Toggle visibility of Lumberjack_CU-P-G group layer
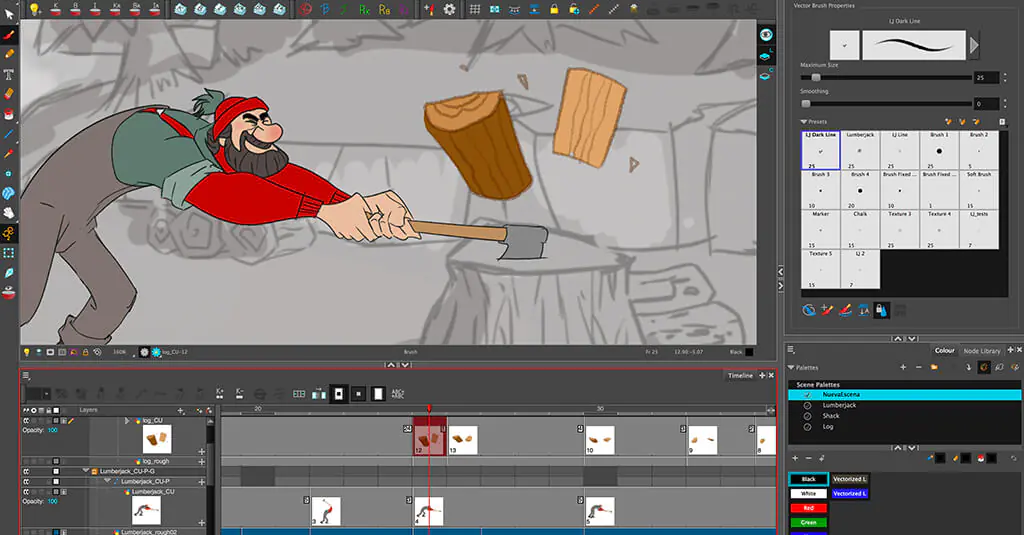 click(x=27, y=470)
